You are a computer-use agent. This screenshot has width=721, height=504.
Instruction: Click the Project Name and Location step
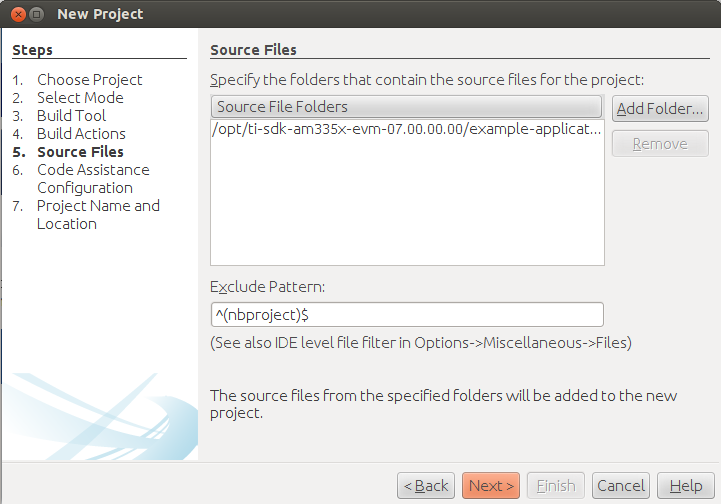[97, 215]
